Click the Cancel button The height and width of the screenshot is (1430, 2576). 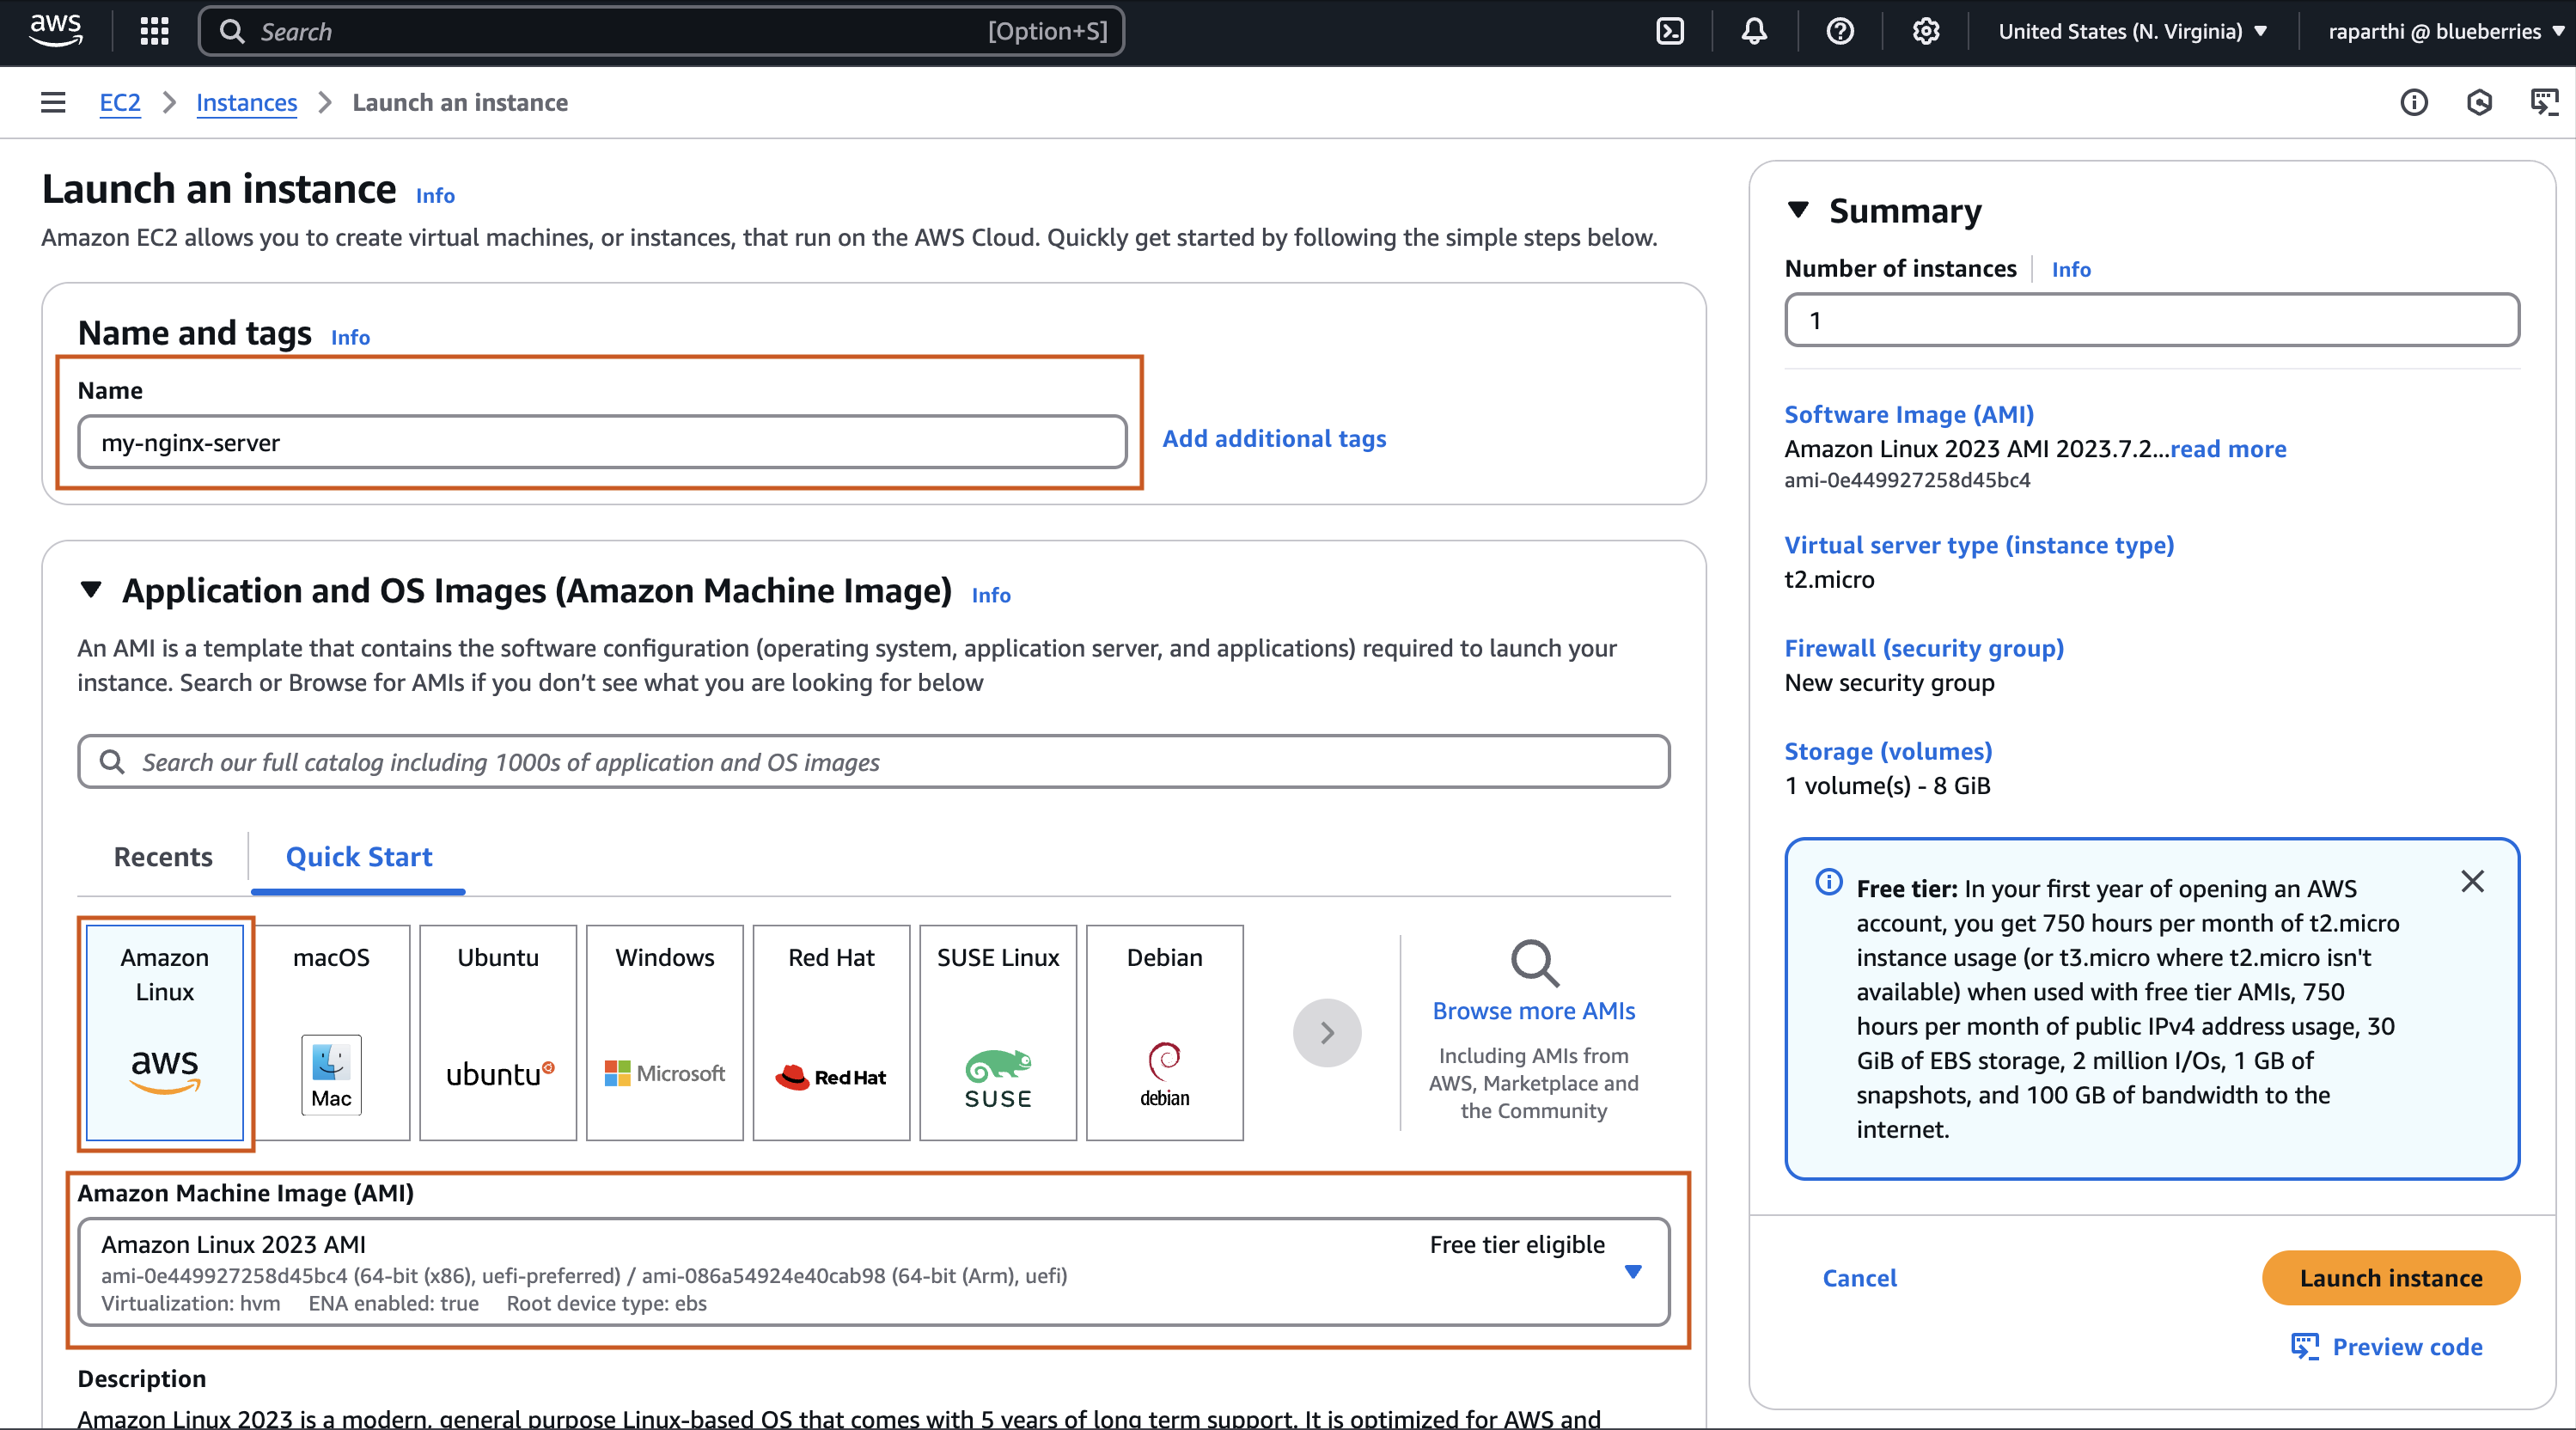(1859, 1277)
